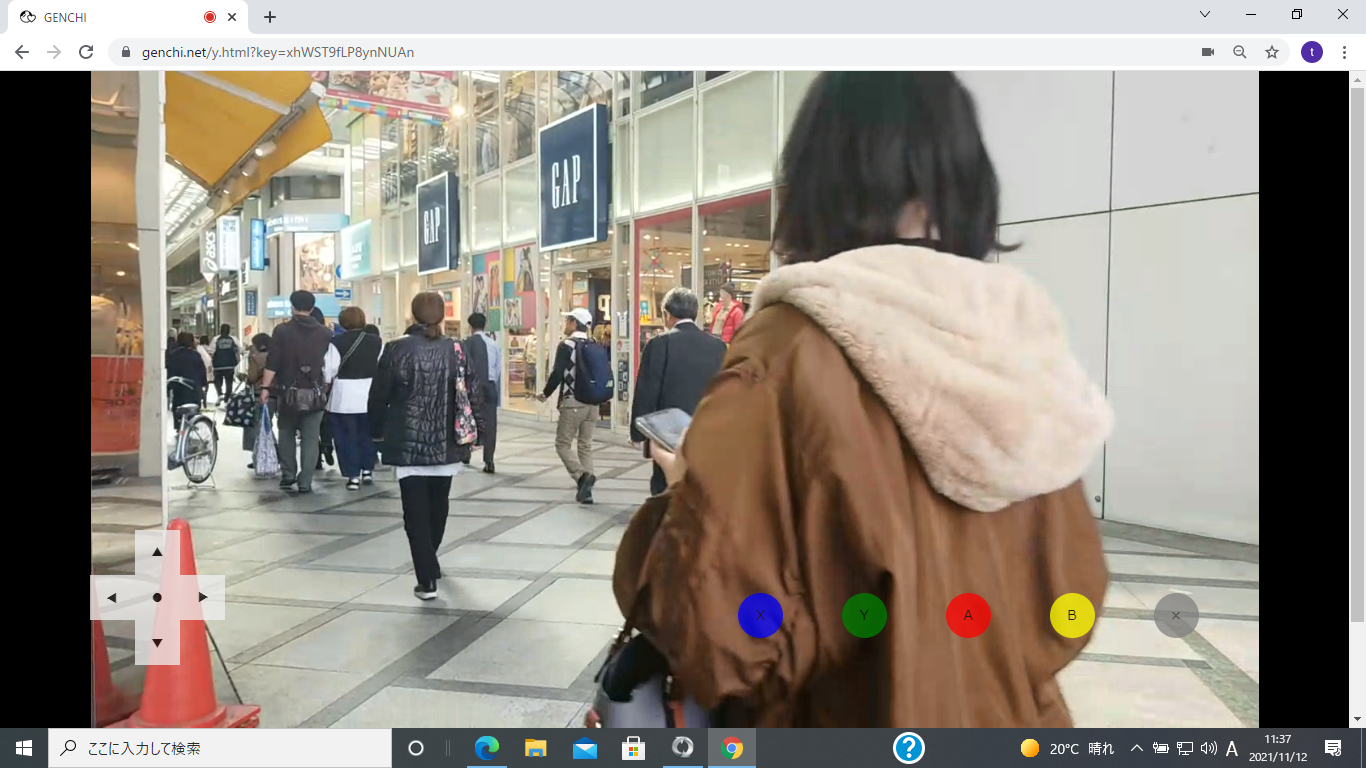Click the center dot of the D-pad
1366x768 pixels.
coord(157,597)
